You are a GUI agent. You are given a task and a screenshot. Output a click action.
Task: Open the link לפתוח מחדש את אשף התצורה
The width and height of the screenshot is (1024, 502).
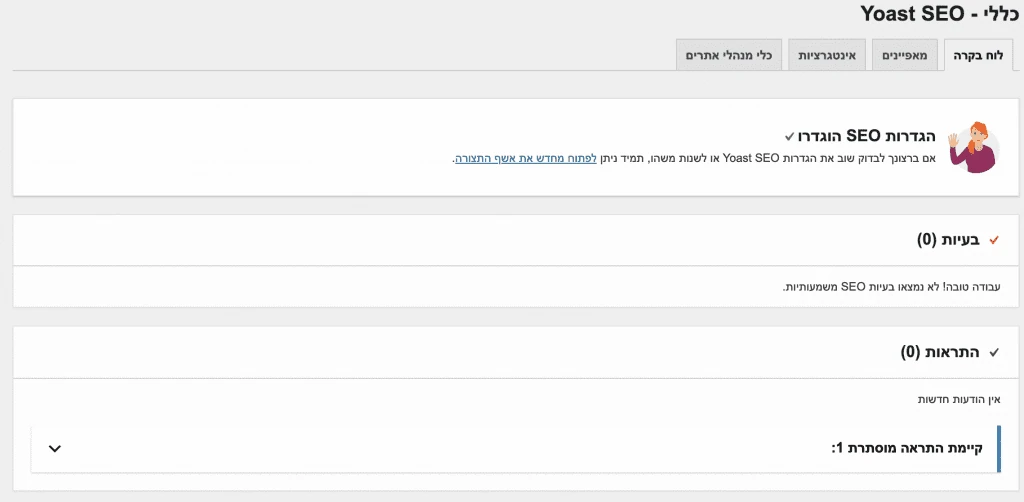coord(526,159)
